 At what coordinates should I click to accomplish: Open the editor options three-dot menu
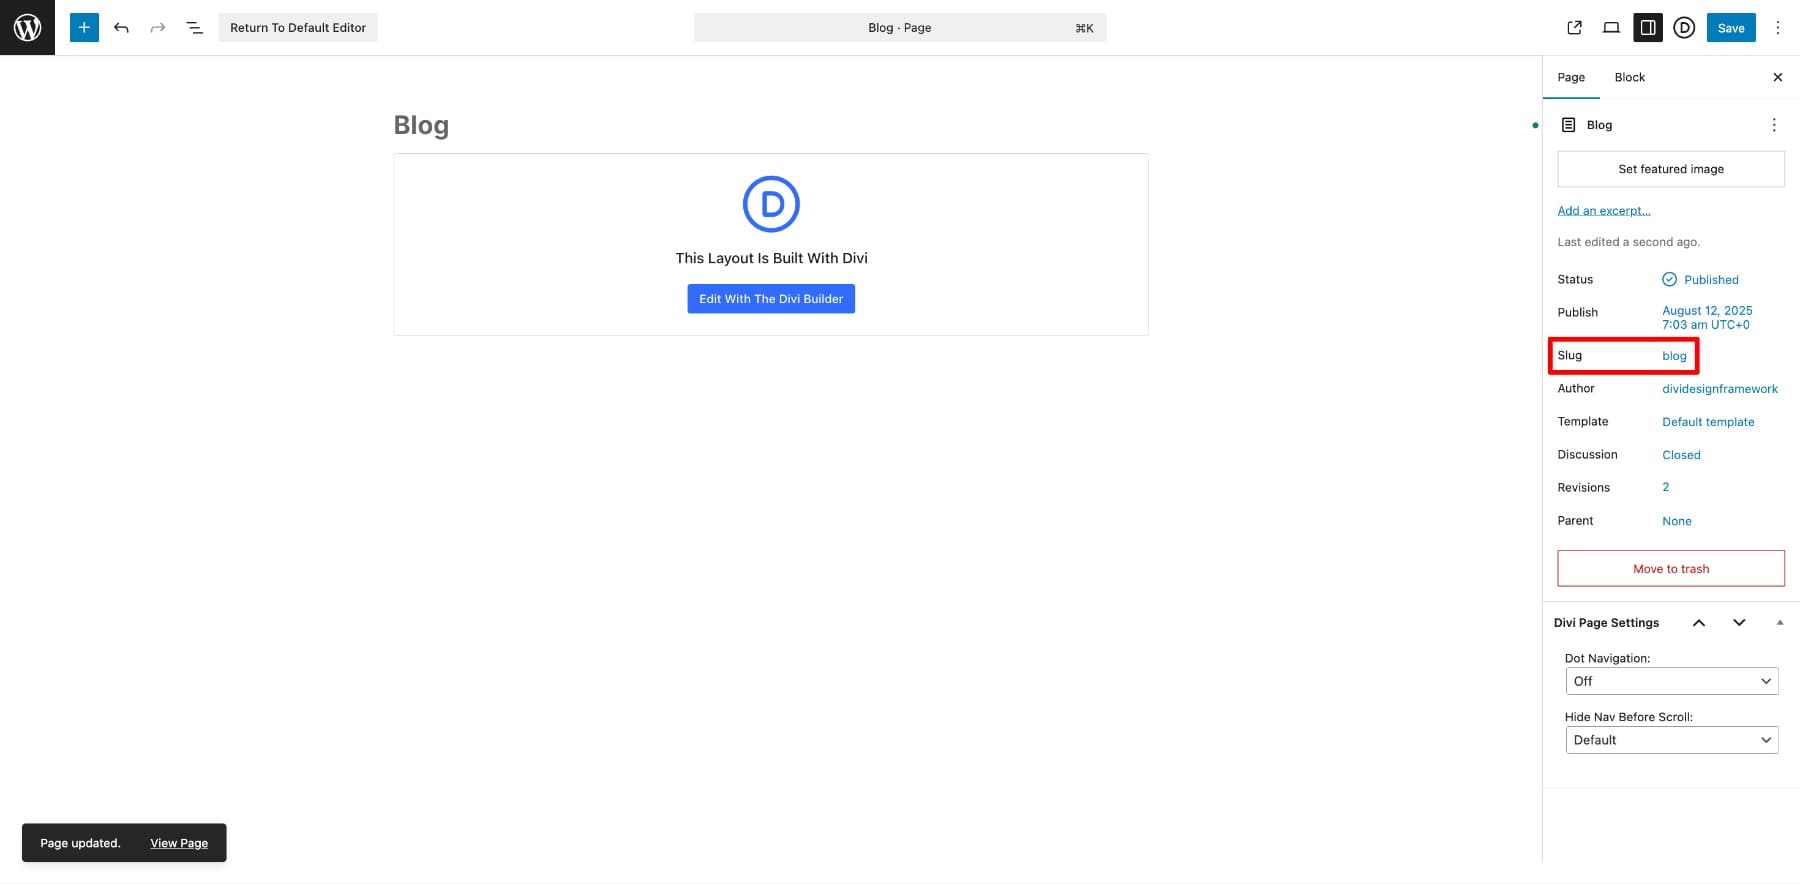1777,28
